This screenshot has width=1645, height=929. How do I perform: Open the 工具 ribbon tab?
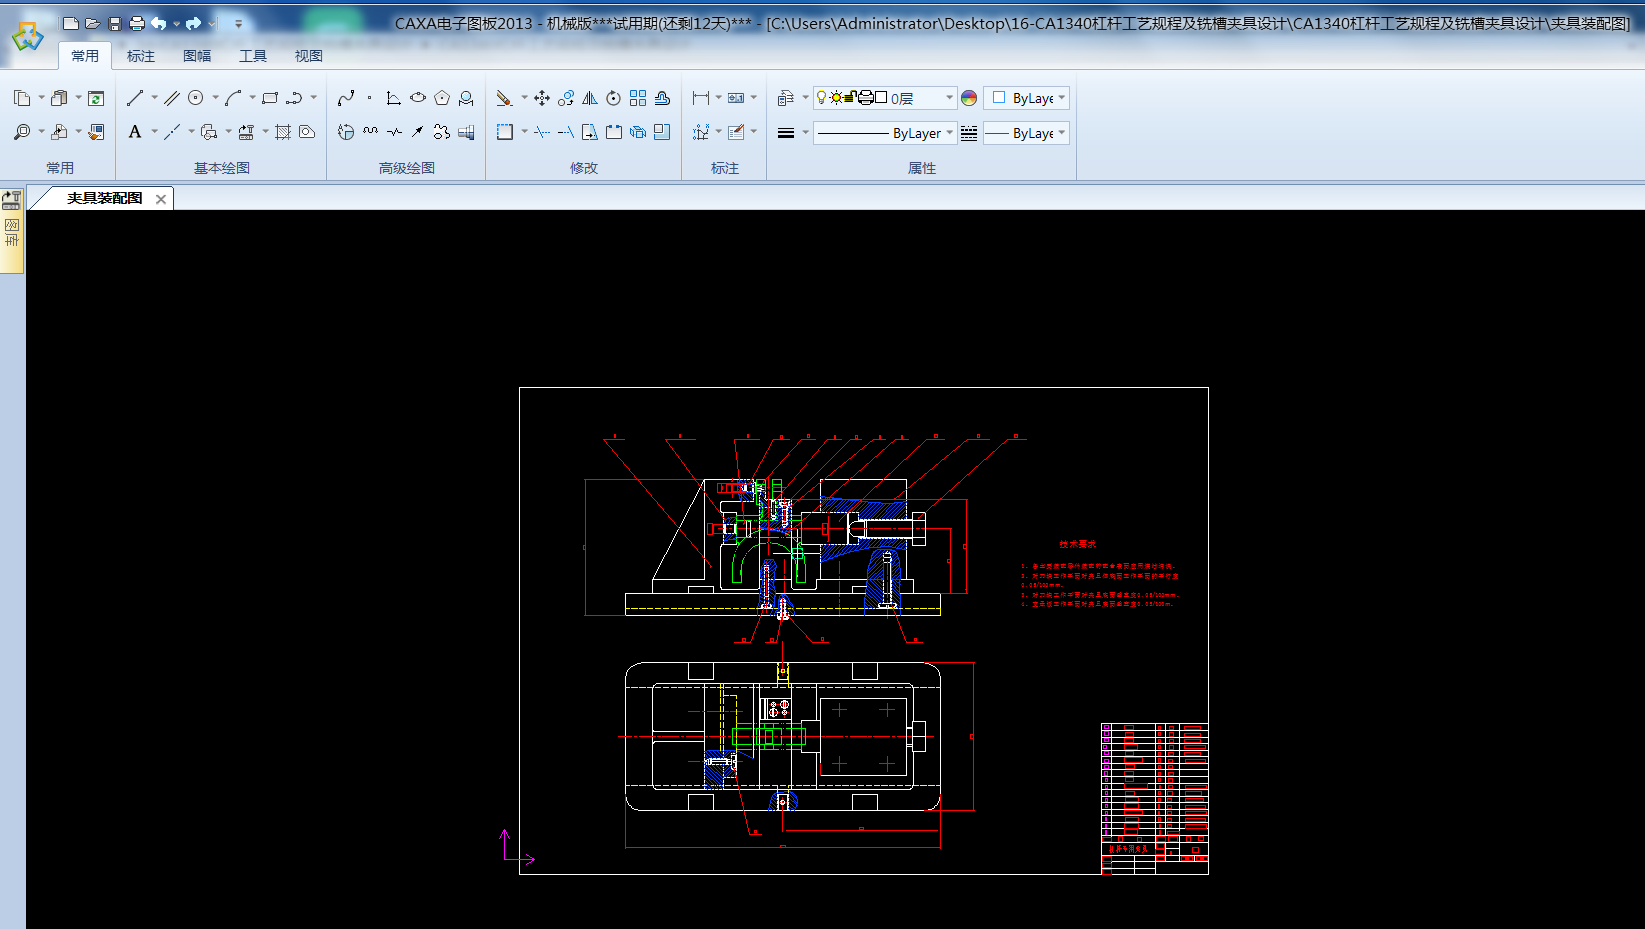pyautogui.click(x=253, y=56)
